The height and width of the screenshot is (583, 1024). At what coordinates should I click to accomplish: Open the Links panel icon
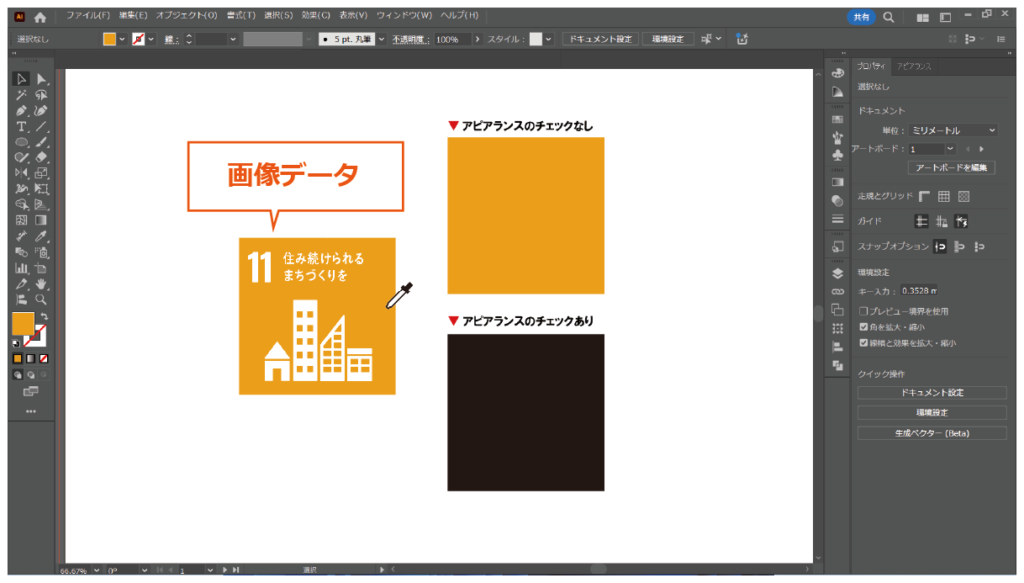[x=838, y=291]
